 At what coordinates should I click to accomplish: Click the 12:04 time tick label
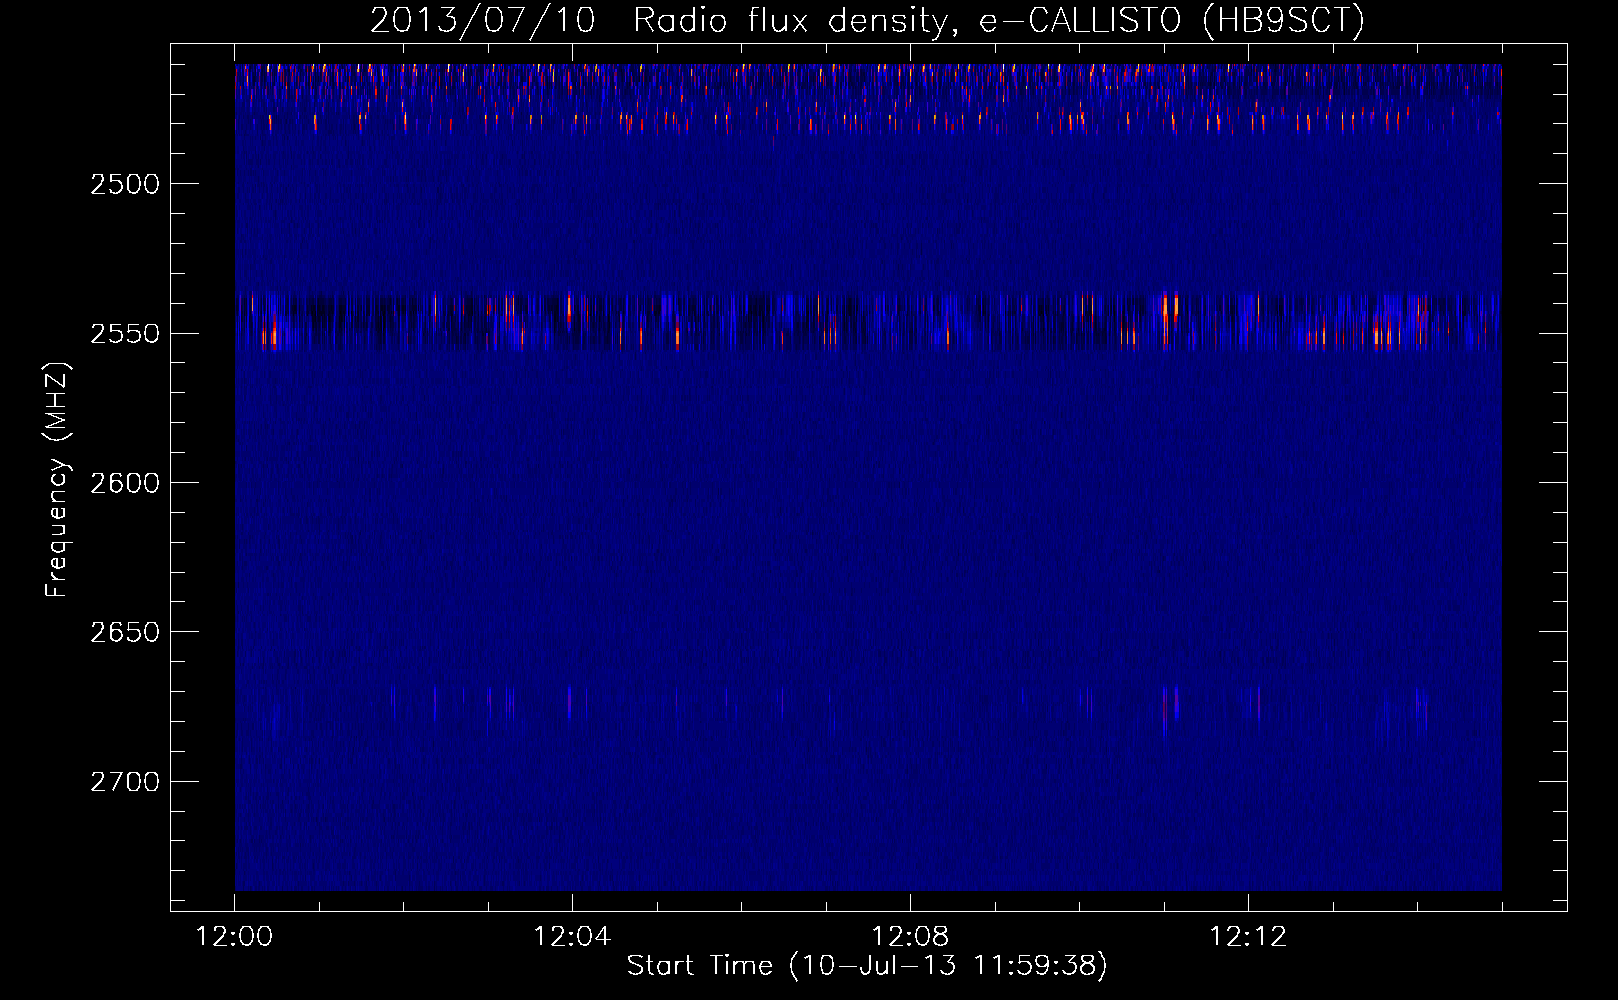572,937
